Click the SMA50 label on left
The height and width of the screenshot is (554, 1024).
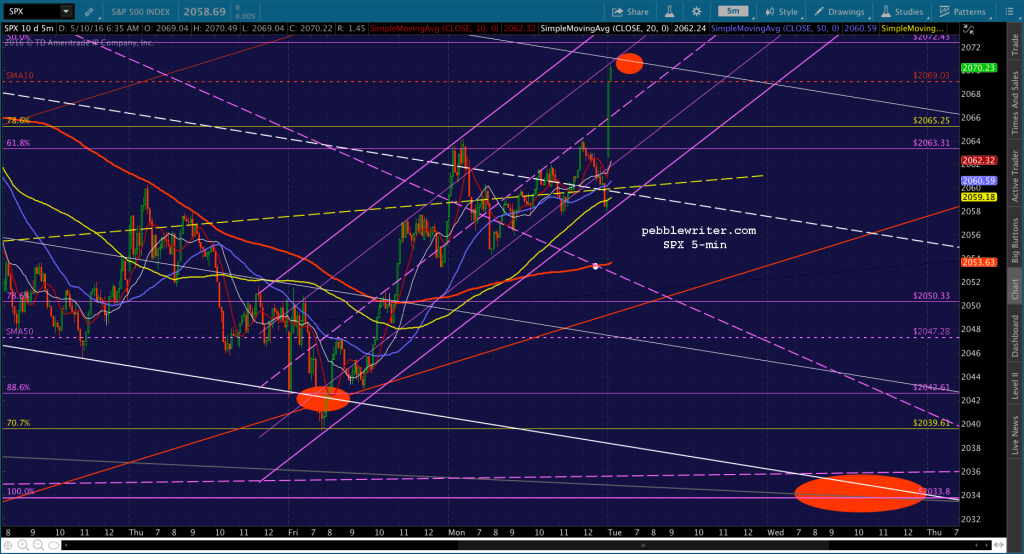pyautogui.click(x=20, y=332)
